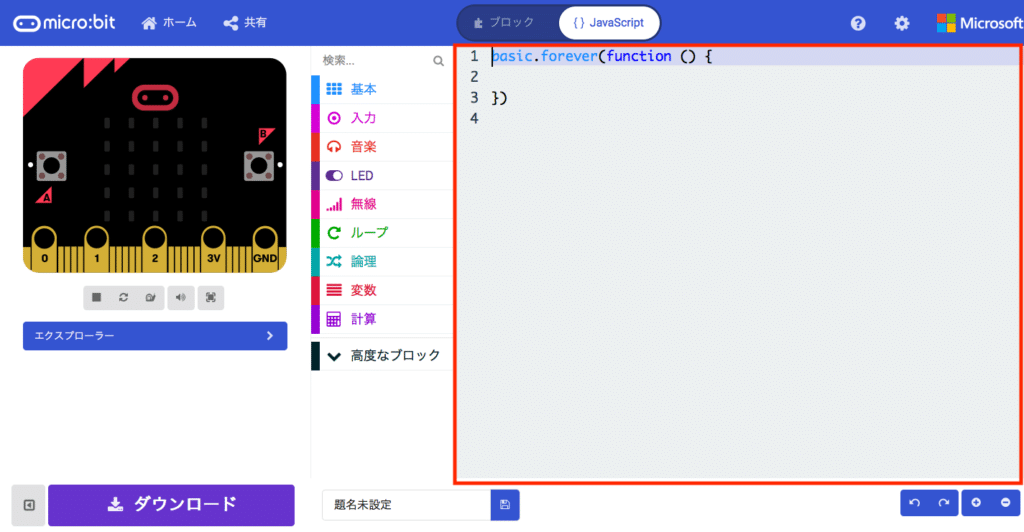Image resolution: width=1024 pixels, height=532 pixels.
Task: Save the project with floppy icon
Action: [505, 505]
